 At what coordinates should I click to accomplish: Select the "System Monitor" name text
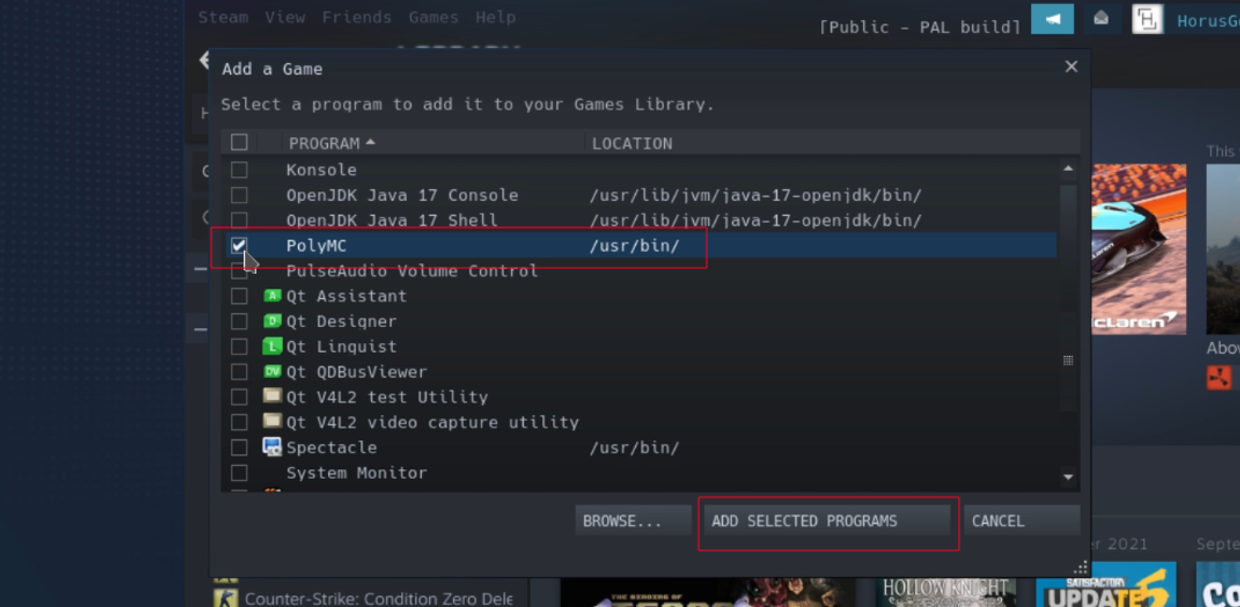pyautogui.click(x=356, y=473)
